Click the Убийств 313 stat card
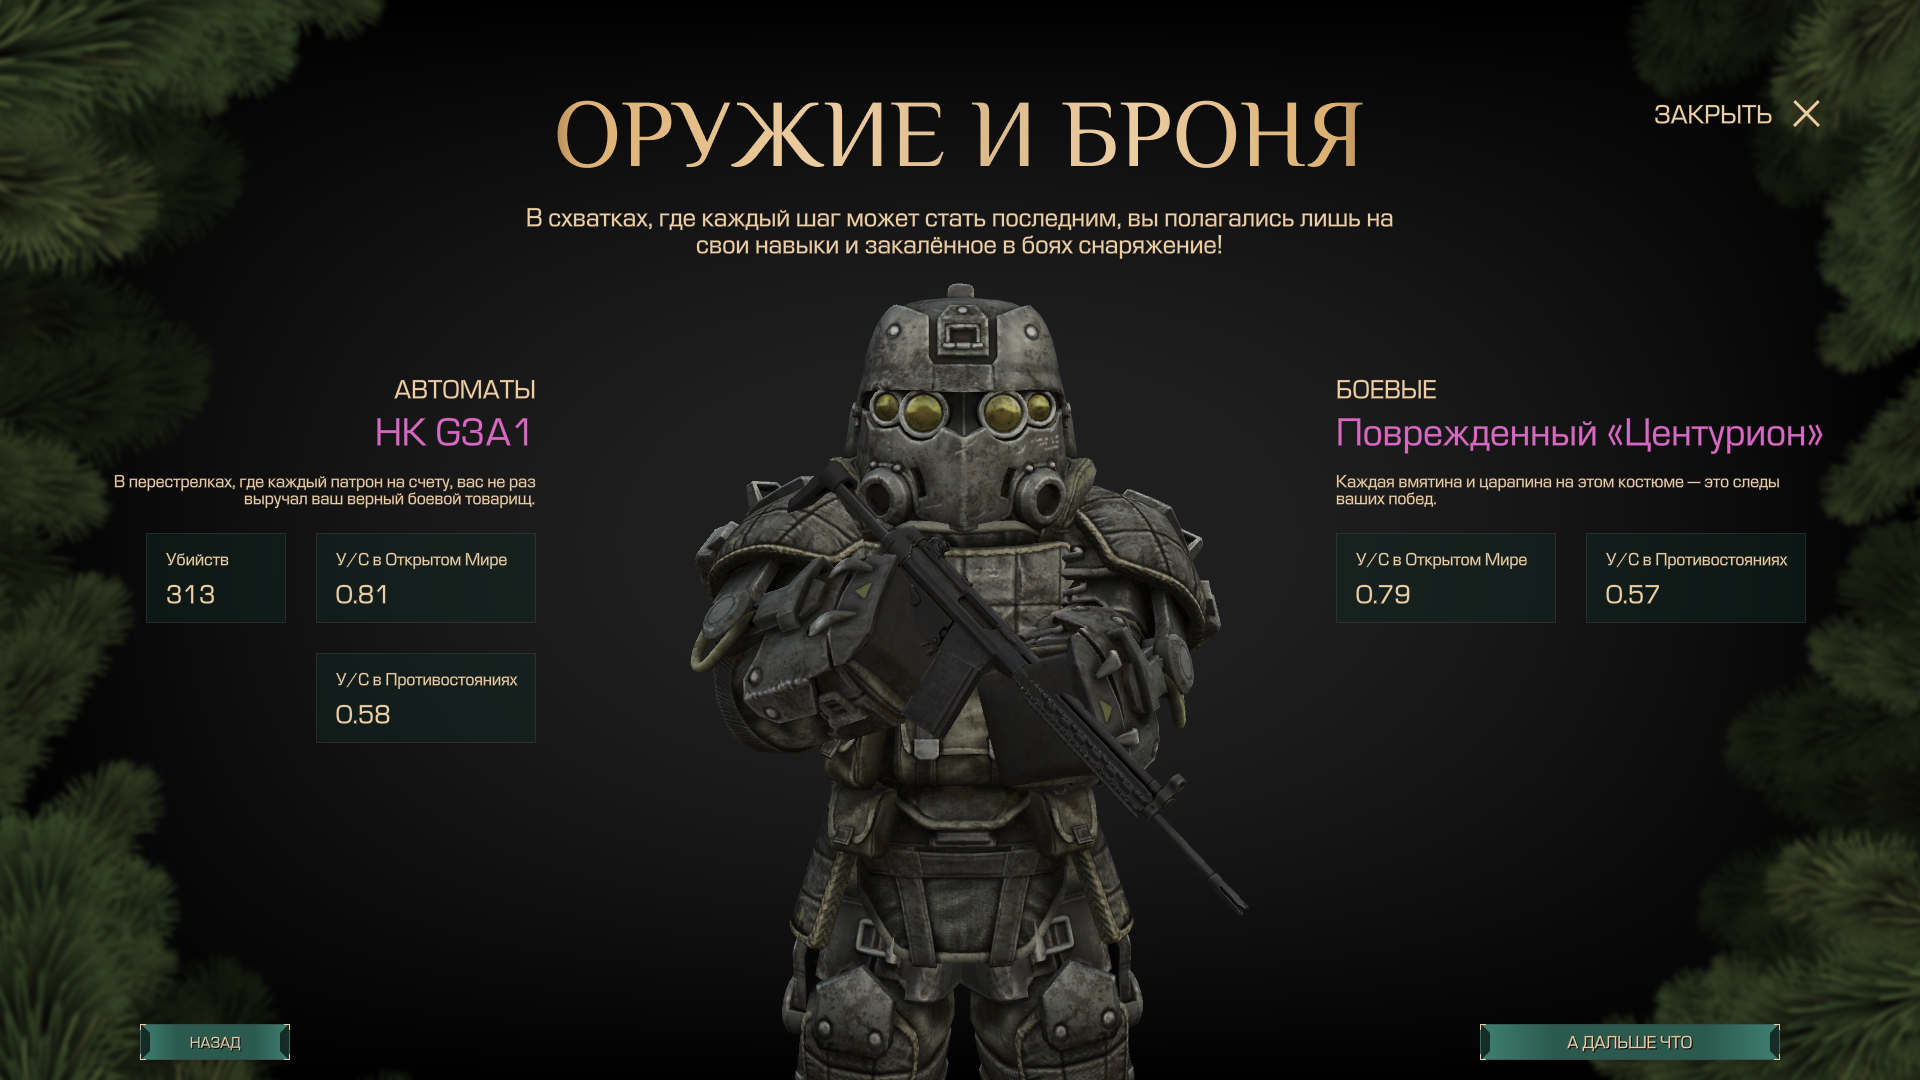1920x1080 pixels. point(216,578)
